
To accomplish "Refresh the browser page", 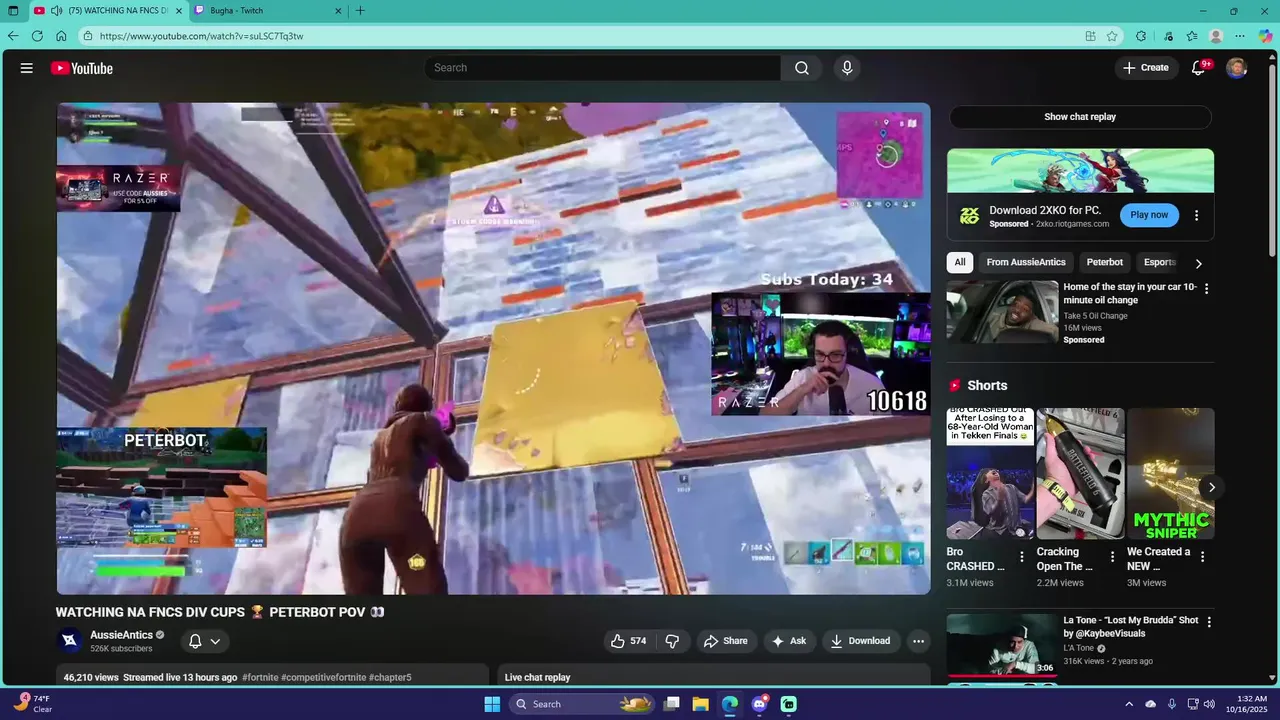I will coord(37,36).
